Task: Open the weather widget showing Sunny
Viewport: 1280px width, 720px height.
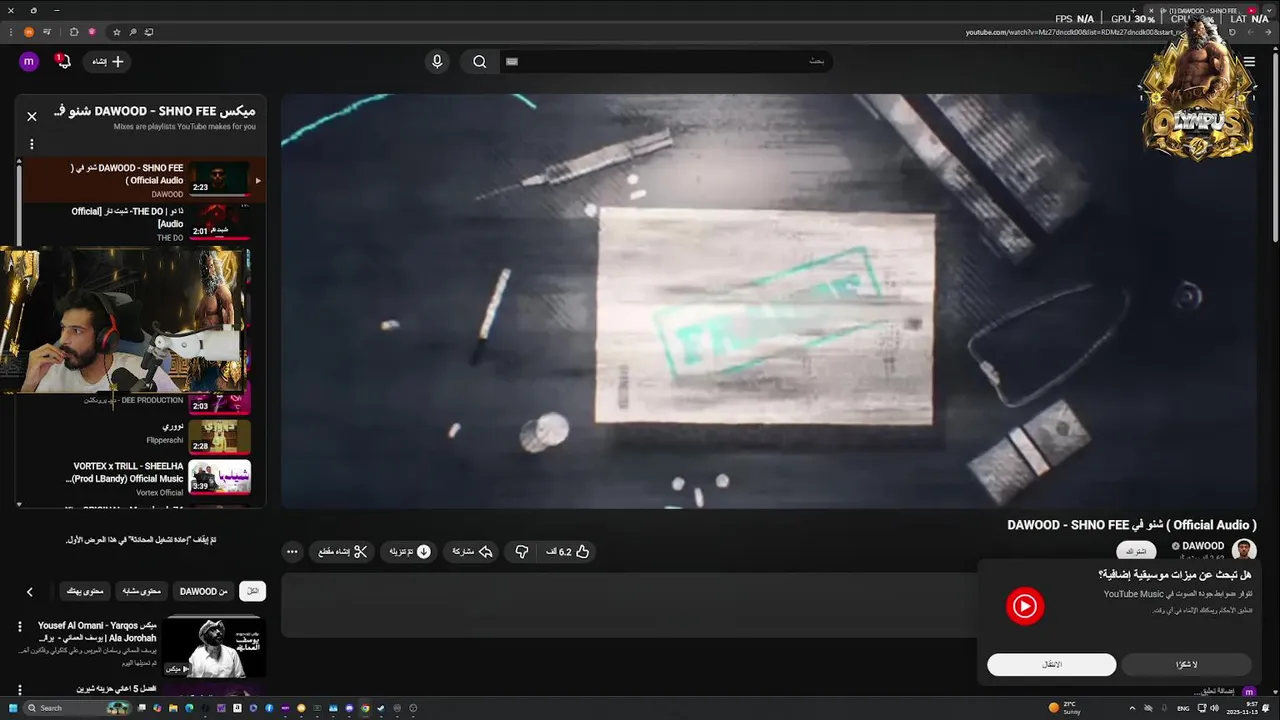Action: [1066, 708]
